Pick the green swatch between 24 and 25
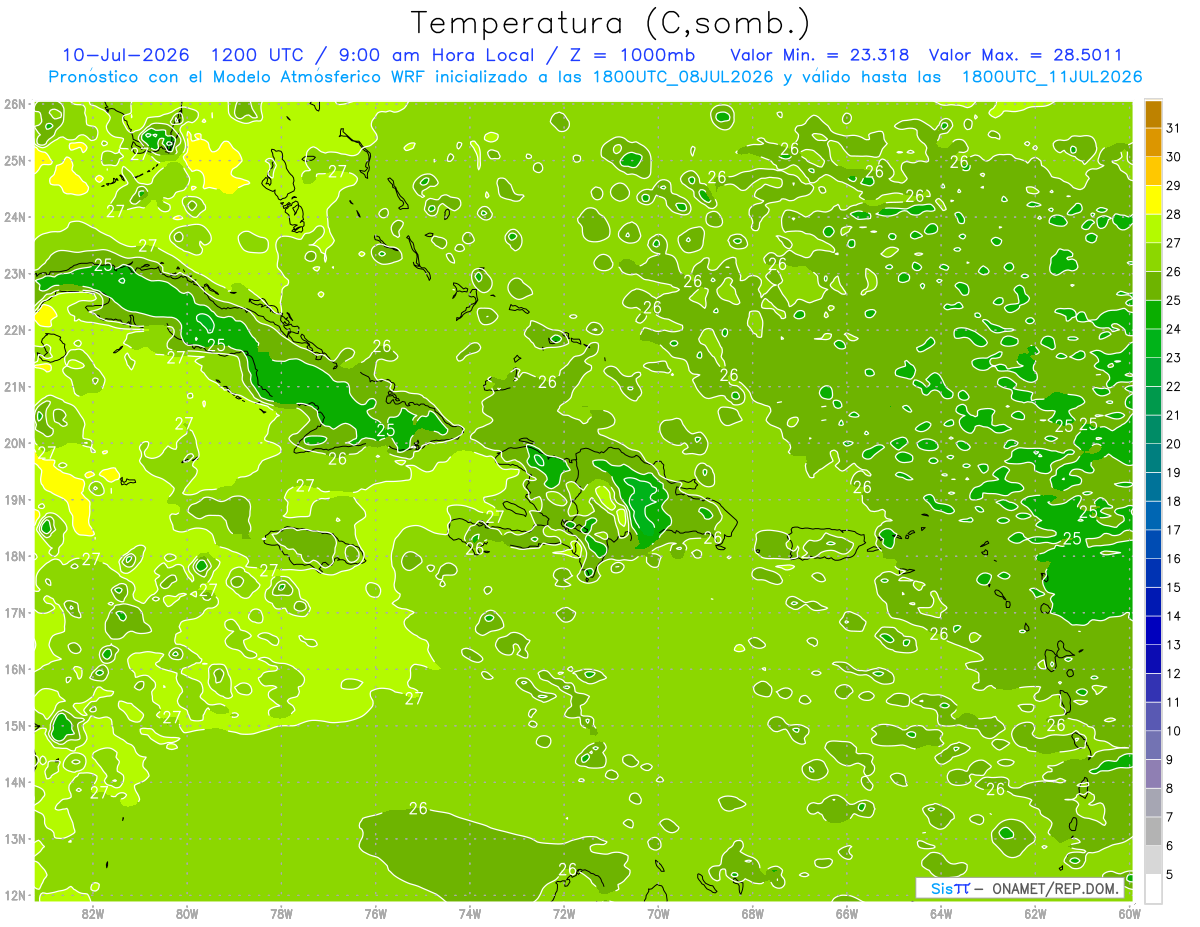 [x=1153, y=316]
